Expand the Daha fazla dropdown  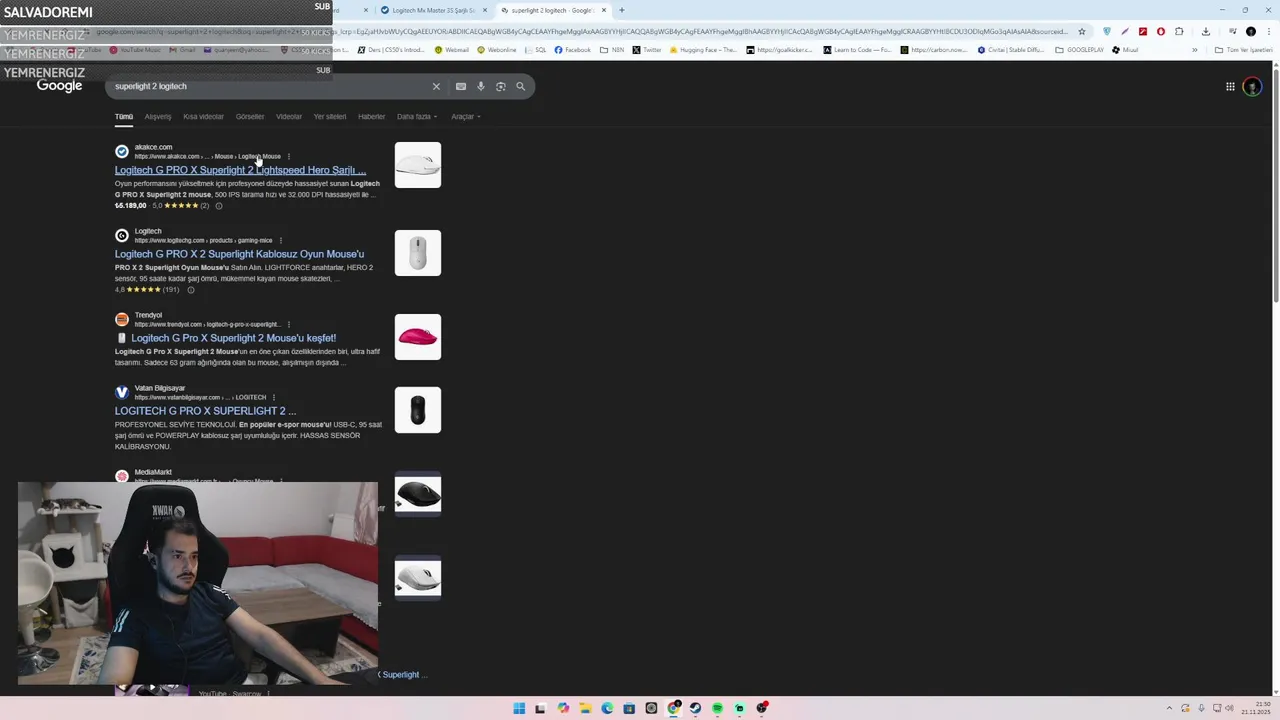tap(416, 117)
